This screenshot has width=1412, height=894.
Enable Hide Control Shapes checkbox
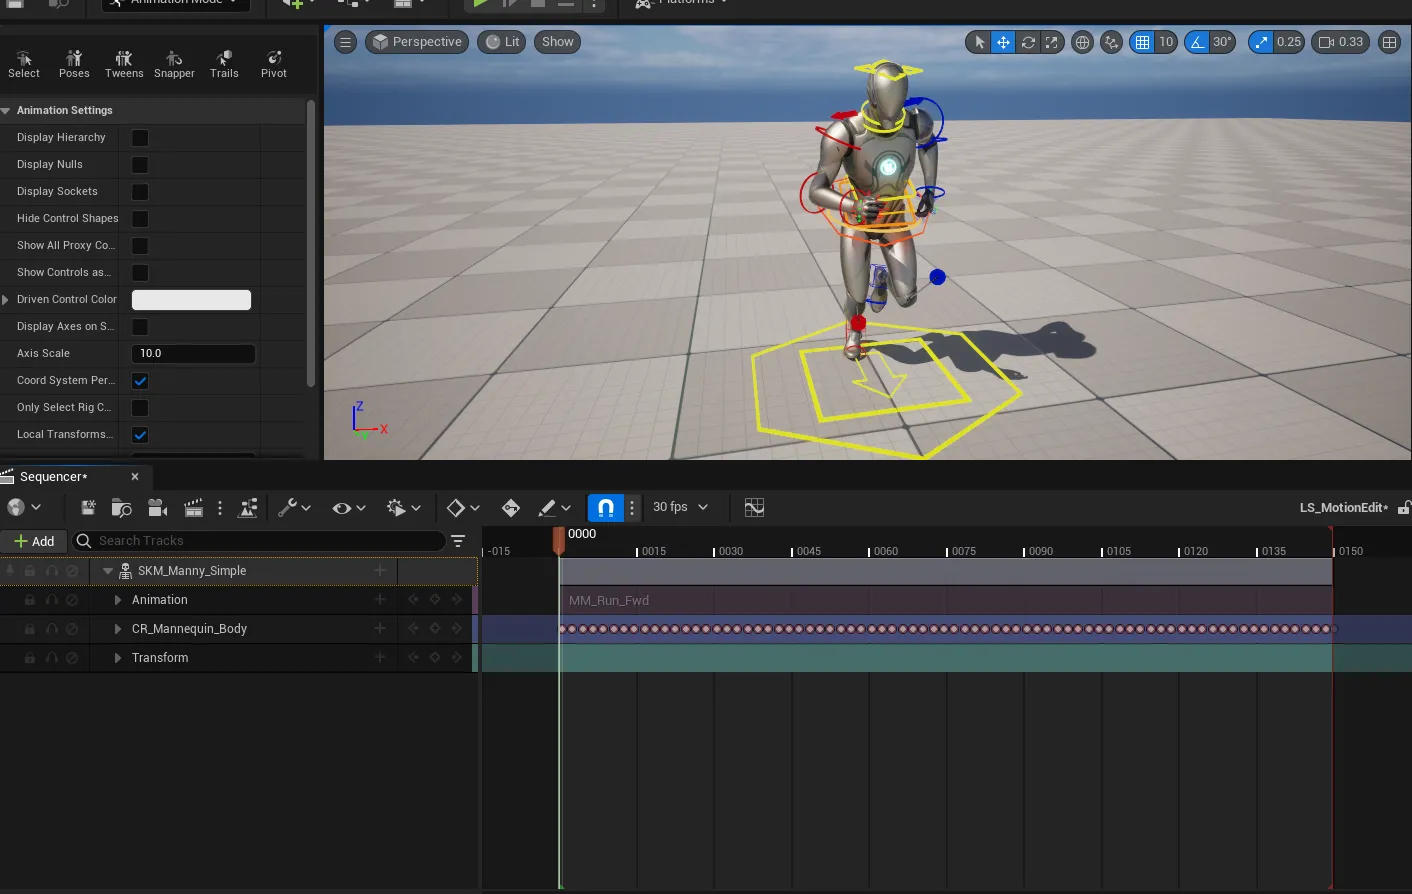140,219
